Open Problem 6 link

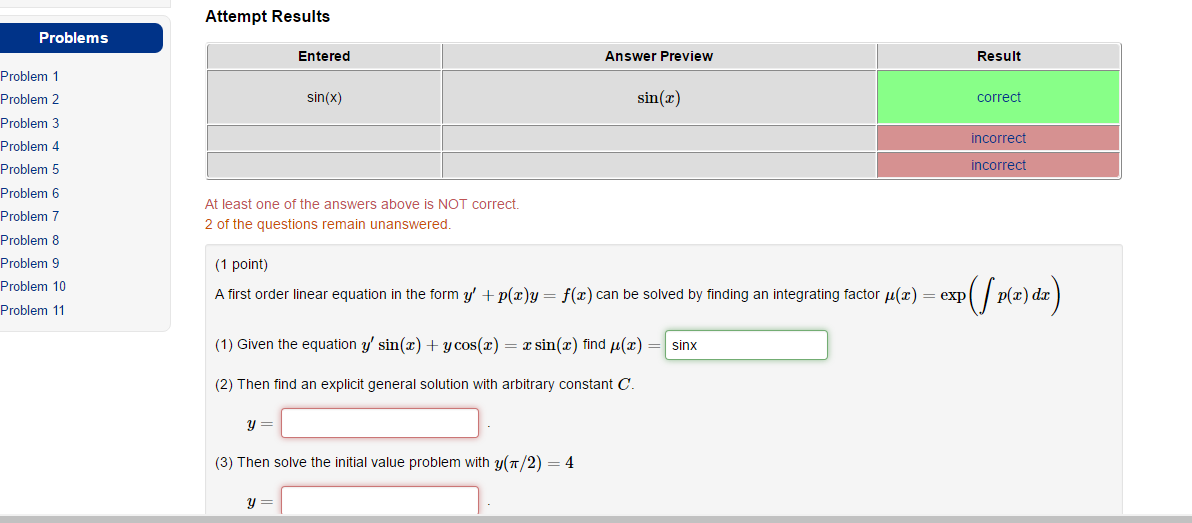(x=30, y=193)
